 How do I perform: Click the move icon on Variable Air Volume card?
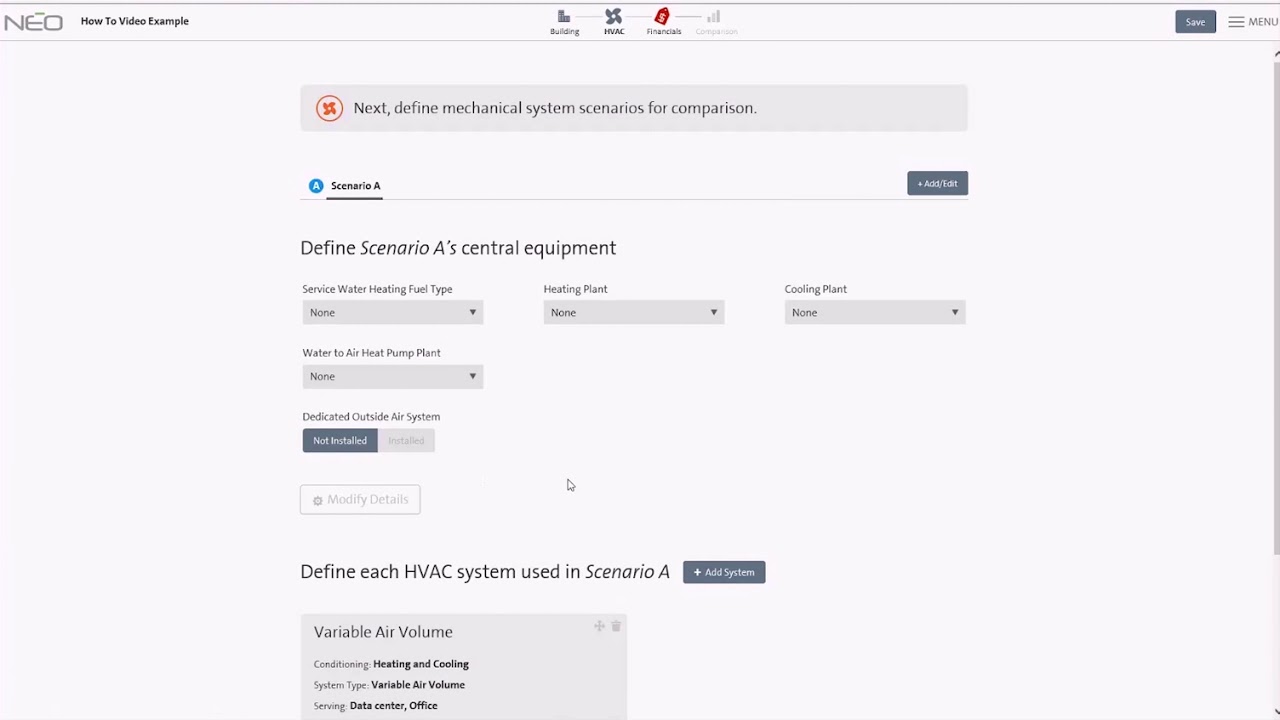599,626
